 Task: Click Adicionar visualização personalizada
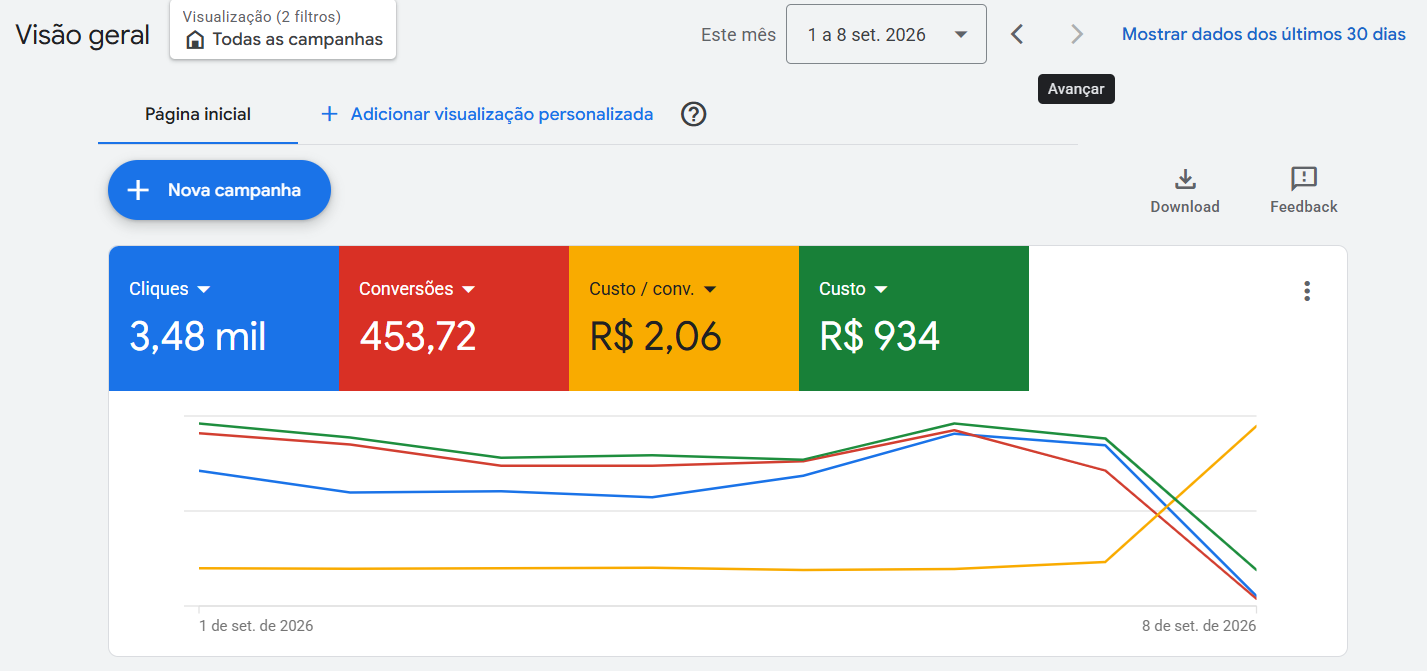tap(502, 114)
